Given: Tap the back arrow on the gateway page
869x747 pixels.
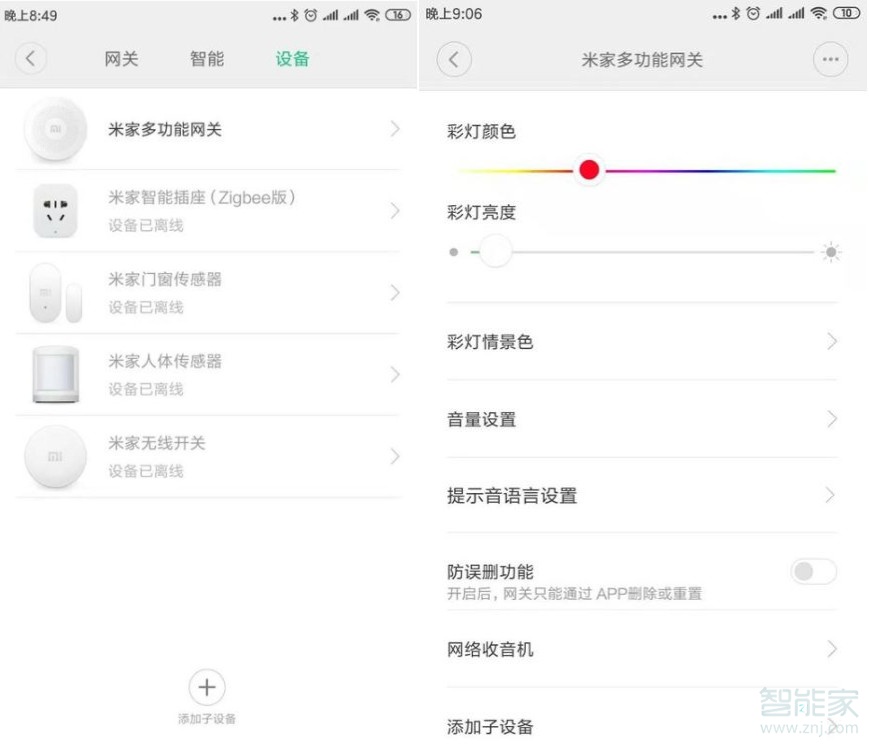Looking at the screenshot, I should click(x=454, y=59).
